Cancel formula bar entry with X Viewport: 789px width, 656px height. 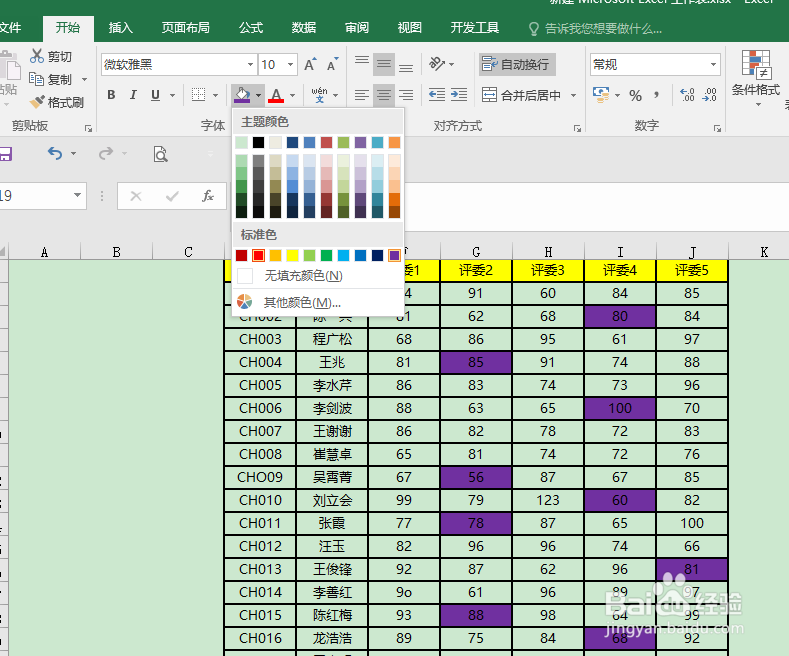pyautogui.click(x=136, y=196)
